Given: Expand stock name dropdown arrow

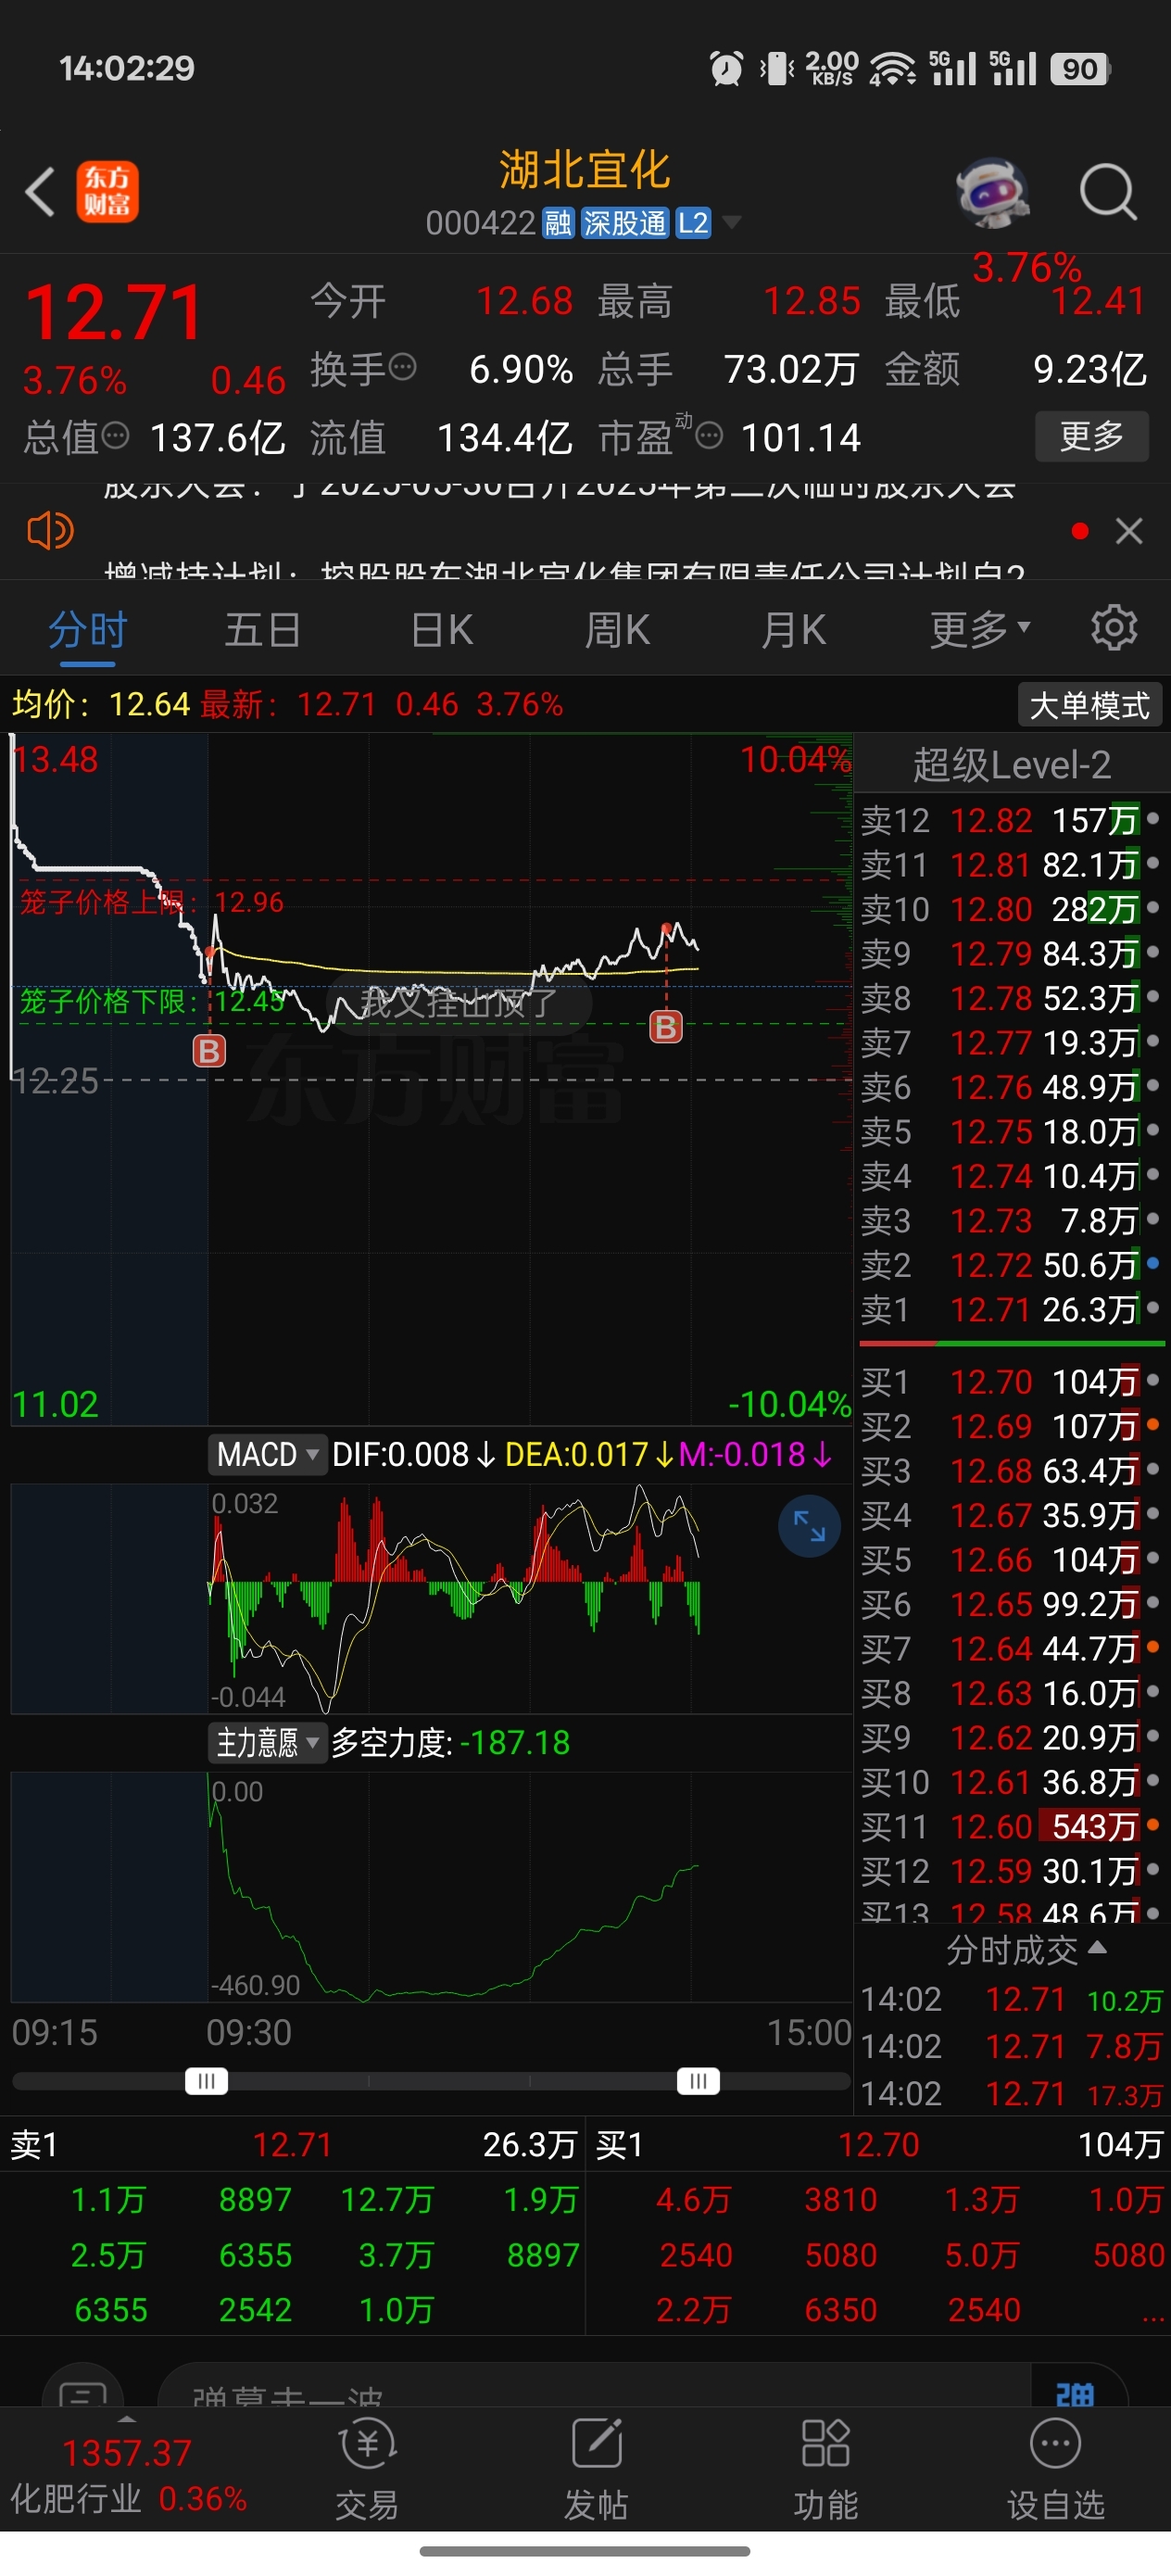Looking at the screenshot, I should (x=732, y=222).
